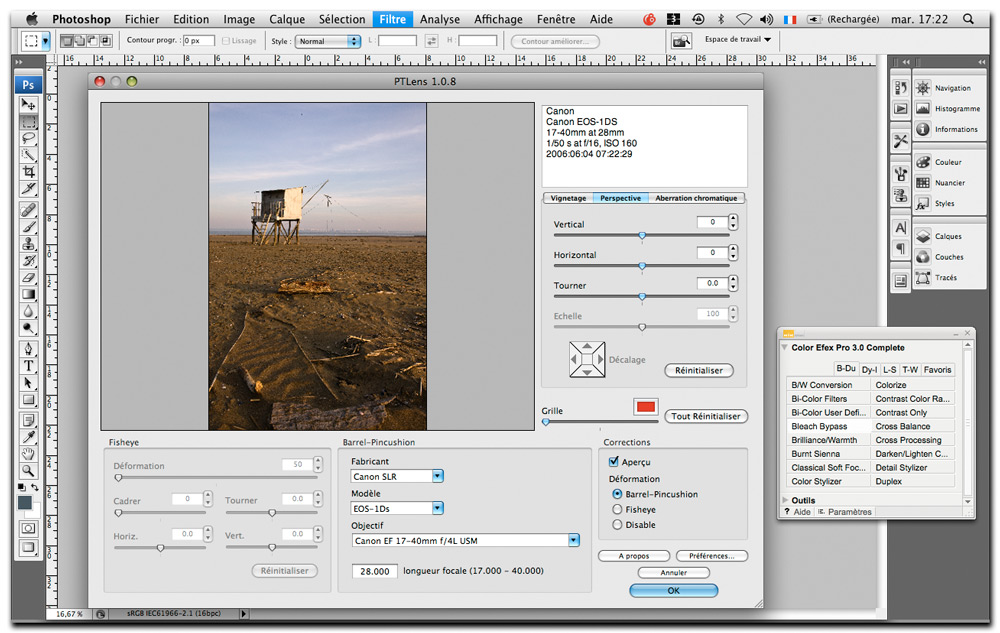The width and height of the screenshot is (1000, 633).
Task: Select the Type tool
Action: [29, 366]
